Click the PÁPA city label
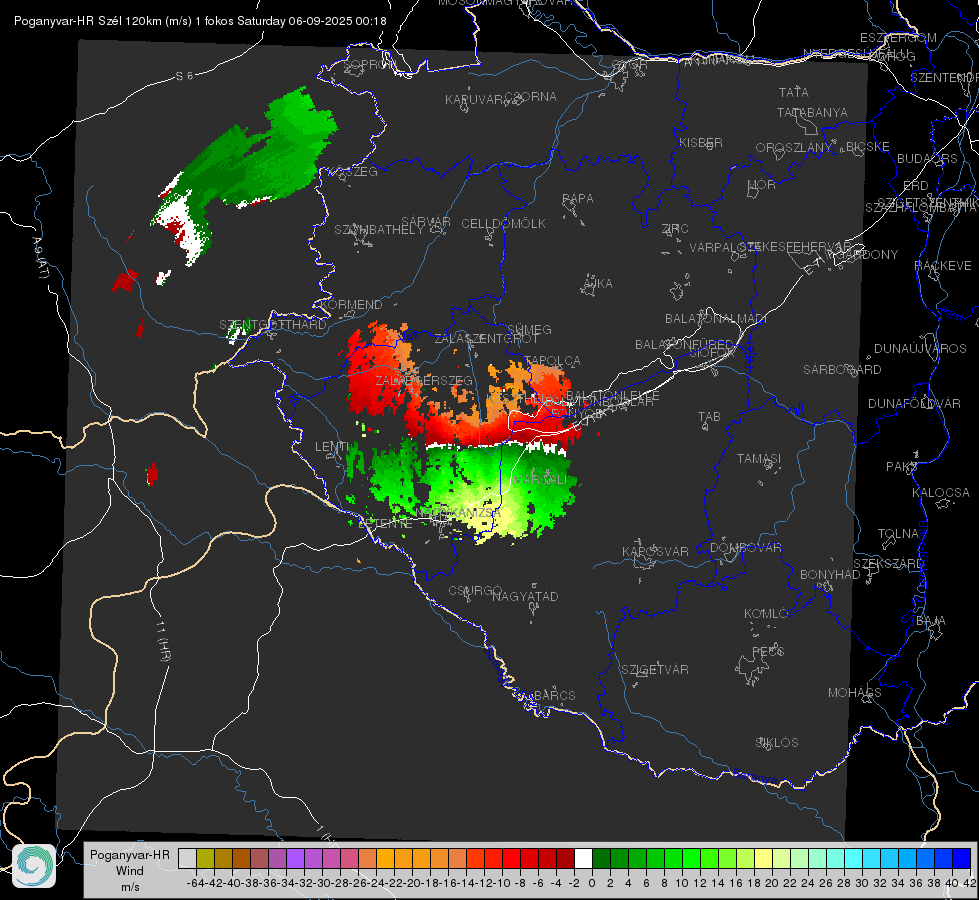The image size is (979, 900). click(x=578, y=199)
